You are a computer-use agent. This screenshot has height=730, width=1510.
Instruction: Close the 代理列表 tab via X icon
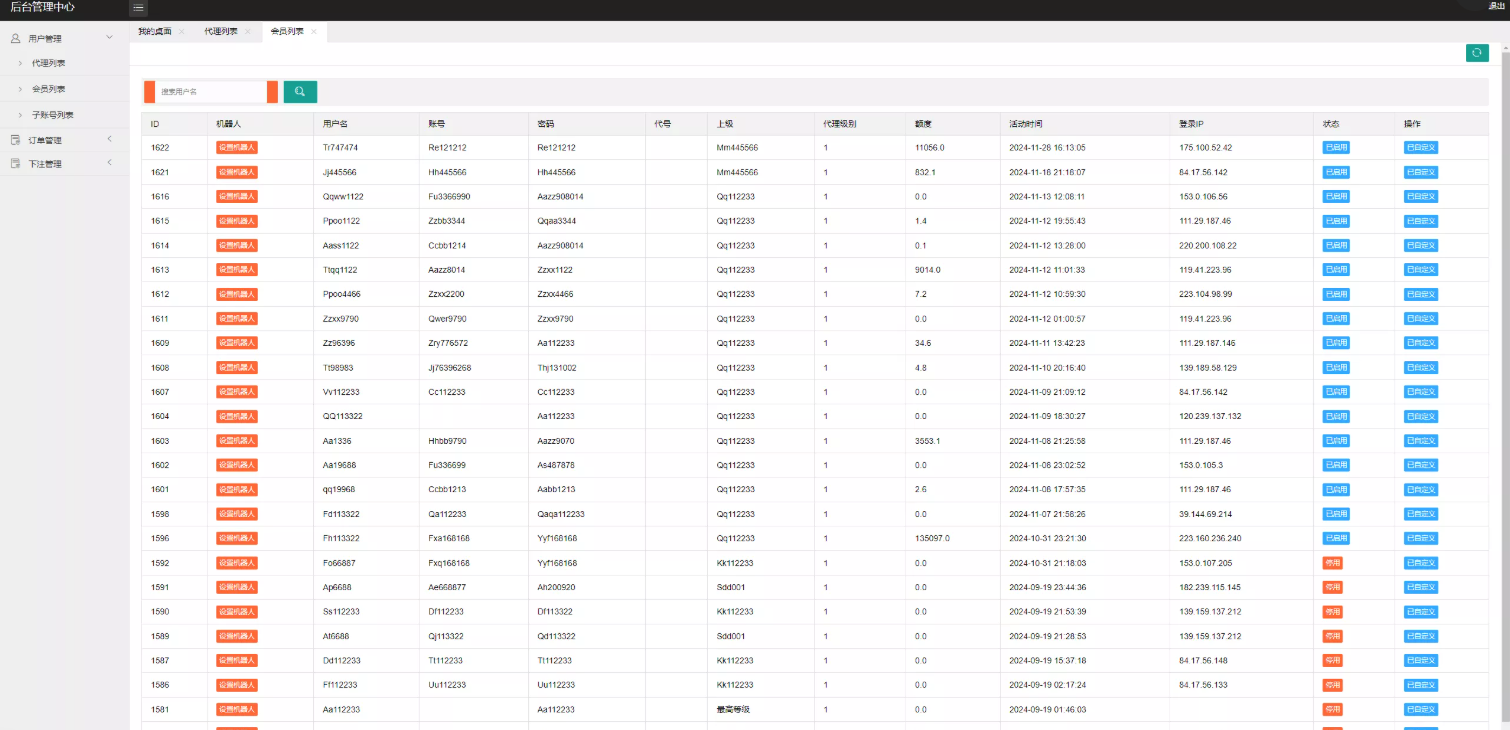pos(248,32)
